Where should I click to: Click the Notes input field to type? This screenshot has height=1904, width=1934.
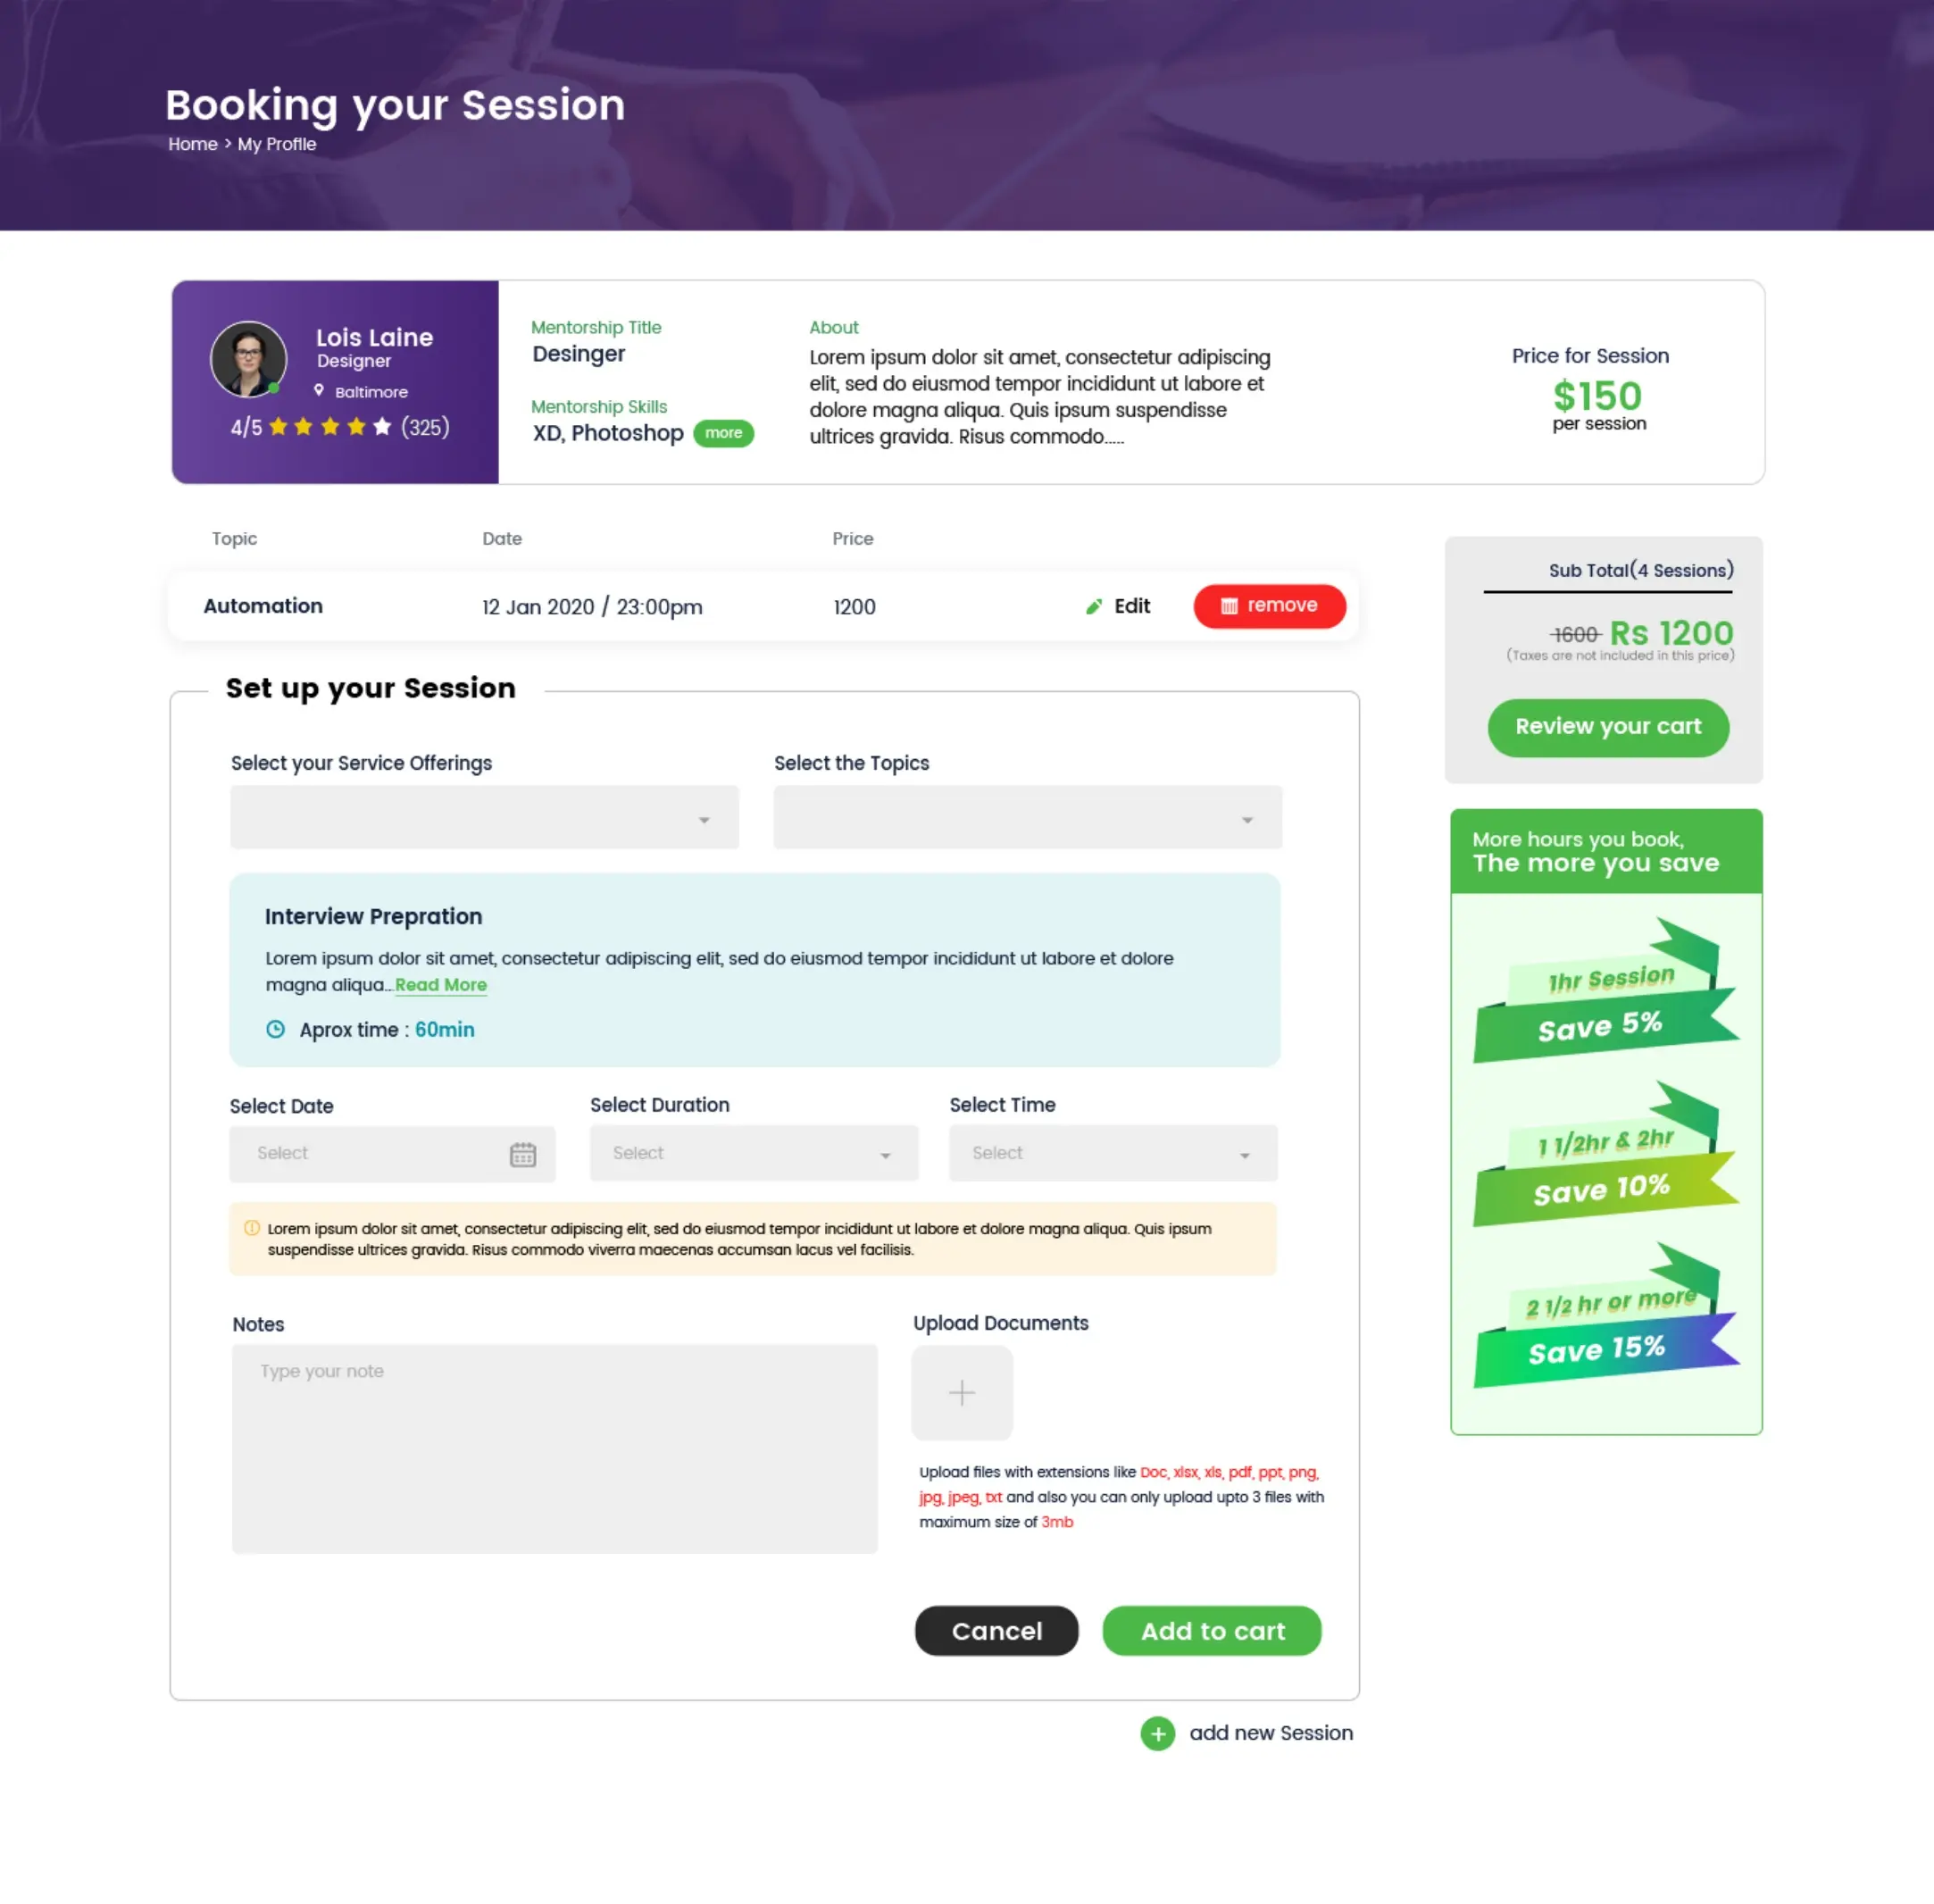click(x=553, y=1446)
